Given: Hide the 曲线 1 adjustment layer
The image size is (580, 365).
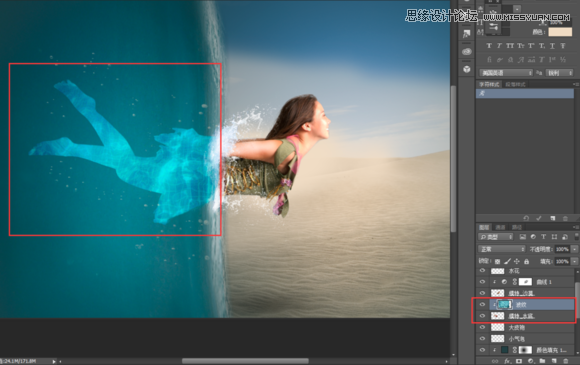Looking at the screenshot, I should pos(482,282).
